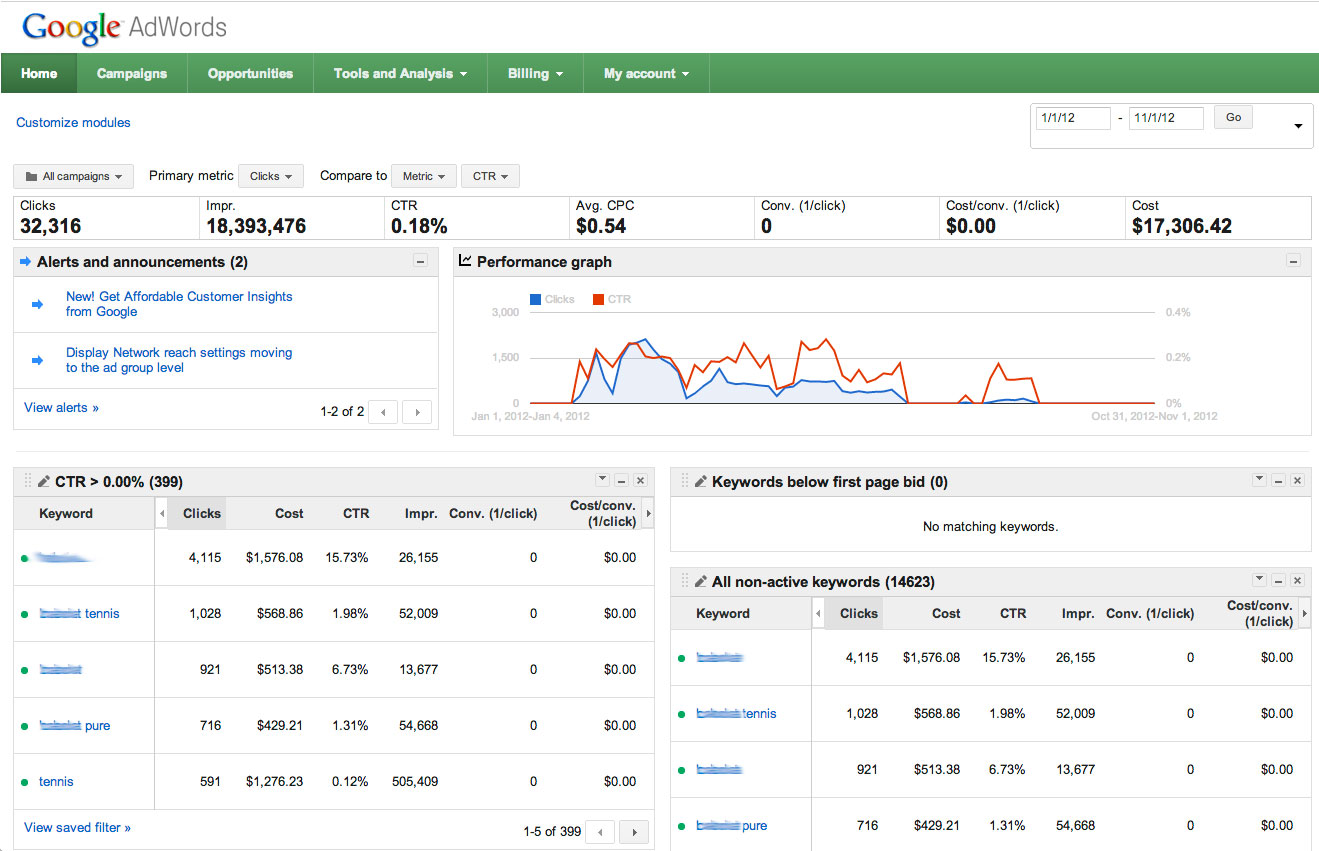Open View saved filter link
Screen dimensions: 1319x851
click(77, 828)
